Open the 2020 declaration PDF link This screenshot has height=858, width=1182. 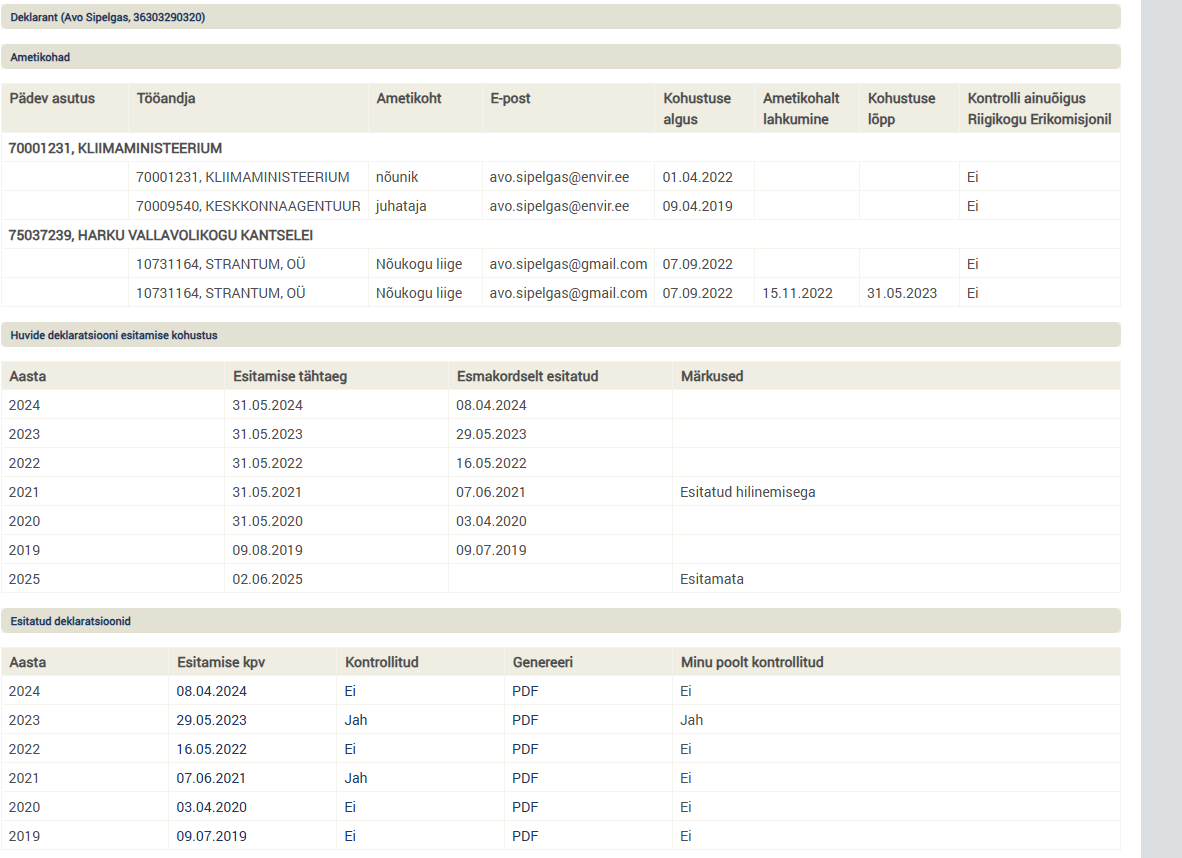(x=525, y=807)
